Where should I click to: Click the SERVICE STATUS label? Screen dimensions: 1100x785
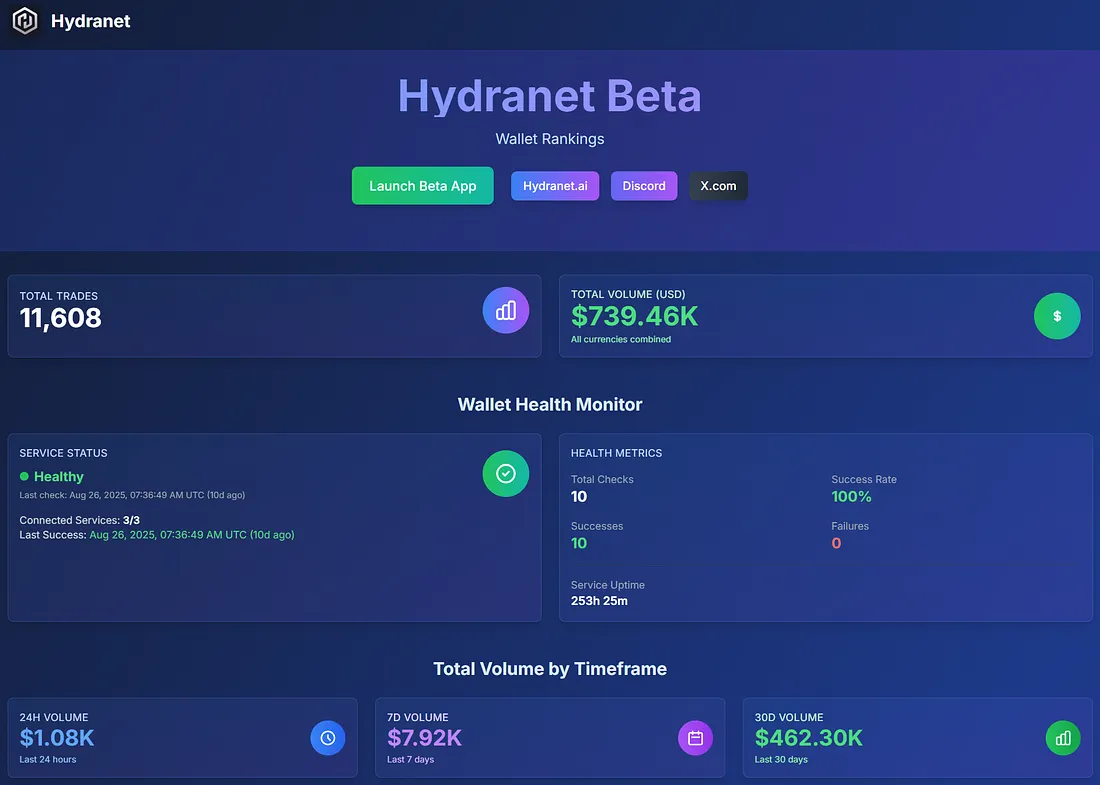63,453
